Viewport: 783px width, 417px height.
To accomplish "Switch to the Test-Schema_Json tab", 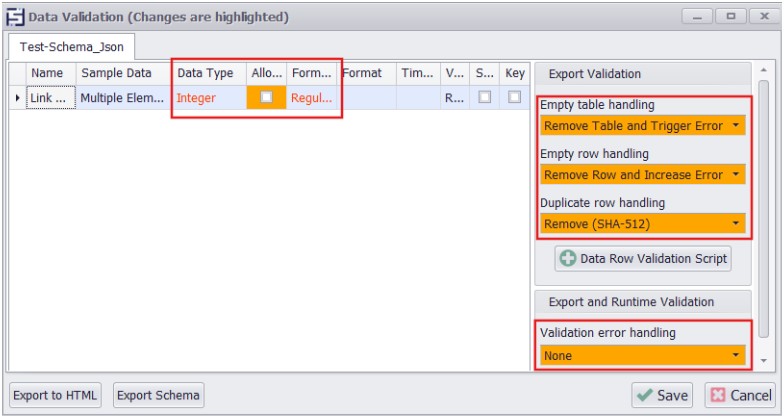I will click(72, 46).
